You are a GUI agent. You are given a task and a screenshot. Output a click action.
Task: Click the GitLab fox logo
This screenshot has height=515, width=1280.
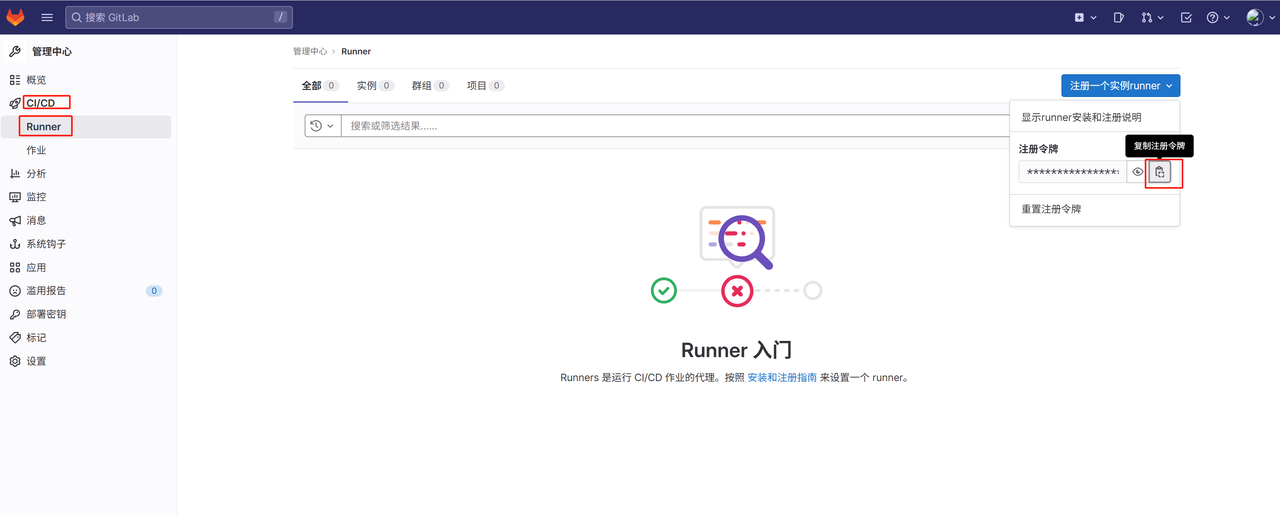click(x=15, y=17)
